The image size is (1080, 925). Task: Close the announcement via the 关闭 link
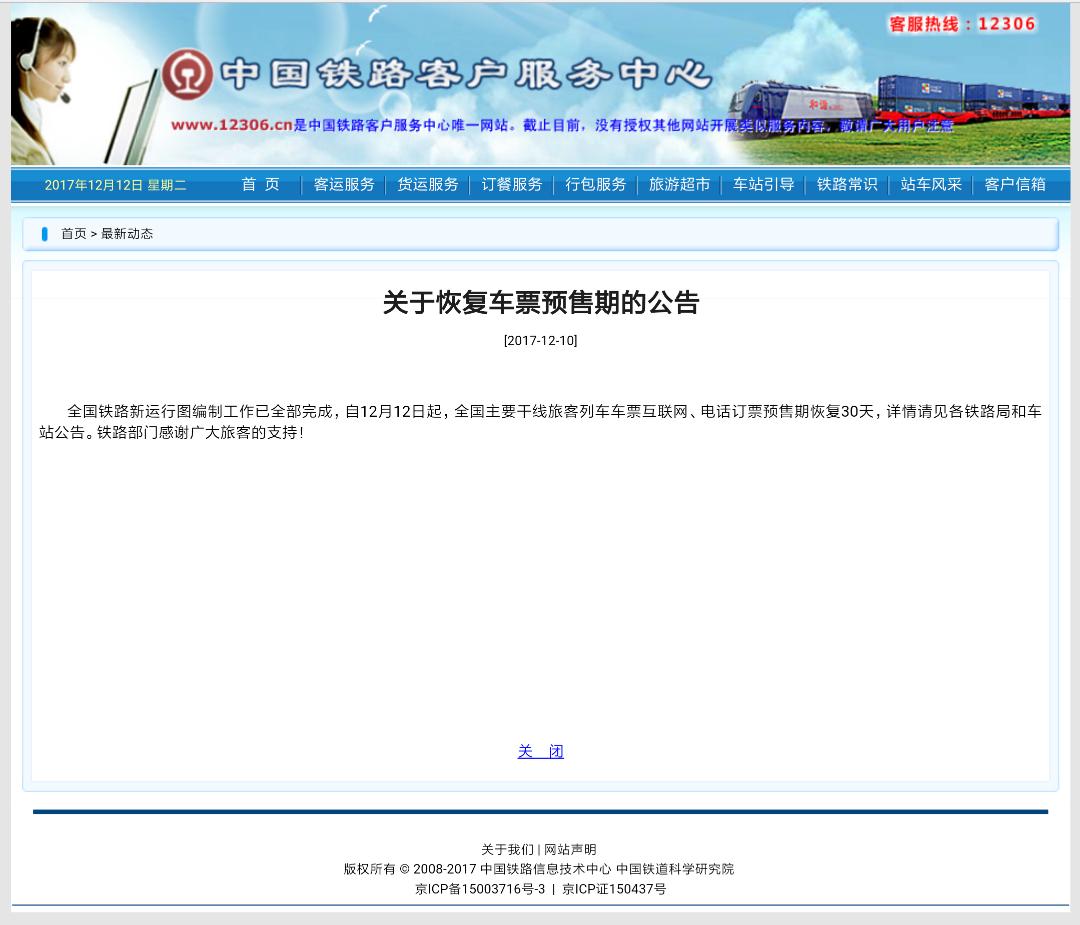(540, 751)
